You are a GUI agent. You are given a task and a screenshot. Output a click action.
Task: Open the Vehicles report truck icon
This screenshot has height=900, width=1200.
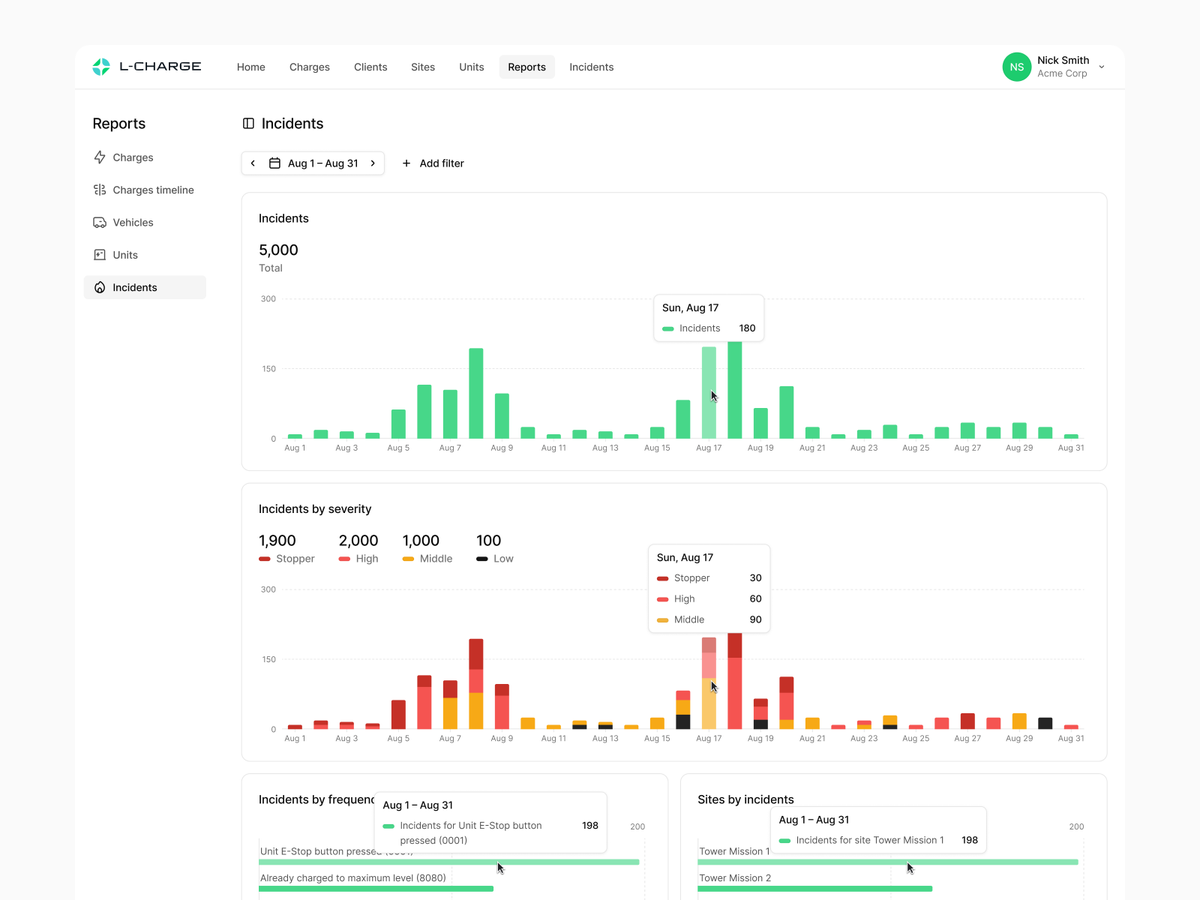[100, 222]
